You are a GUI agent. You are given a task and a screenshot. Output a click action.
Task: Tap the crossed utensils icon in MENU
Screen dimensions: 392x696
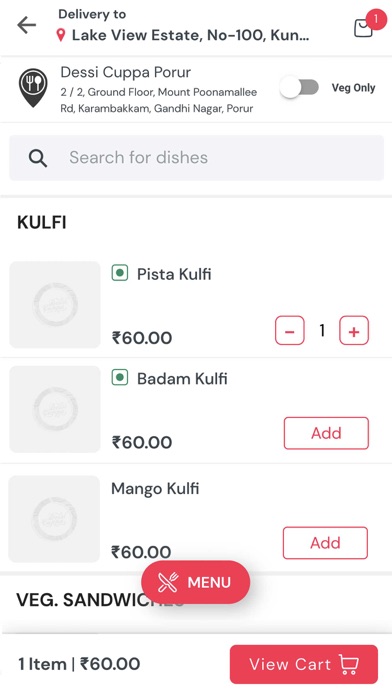(x=168, y=582)
